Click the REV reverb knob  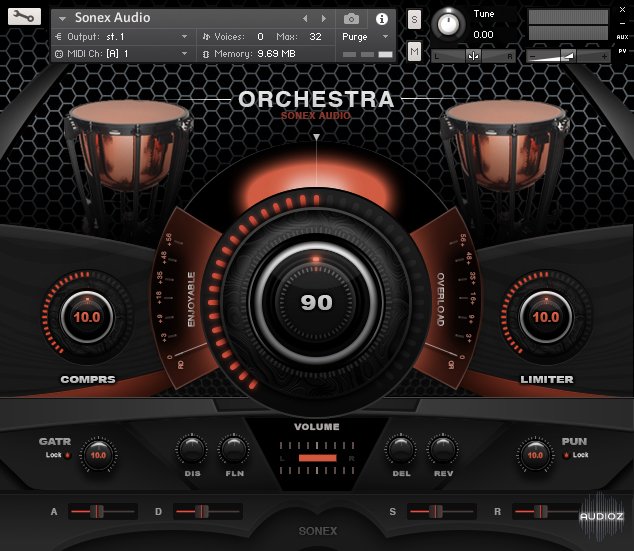[443, 450]
